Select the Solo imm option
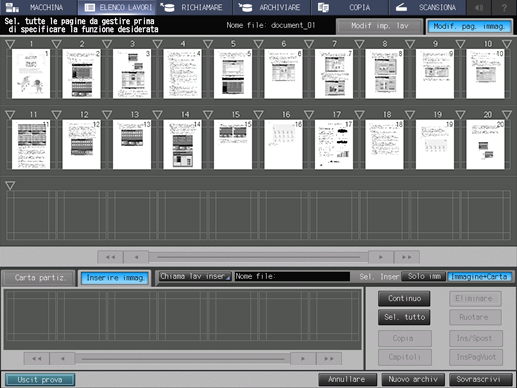This screenshot has width=517, height=388. (424, 276)
